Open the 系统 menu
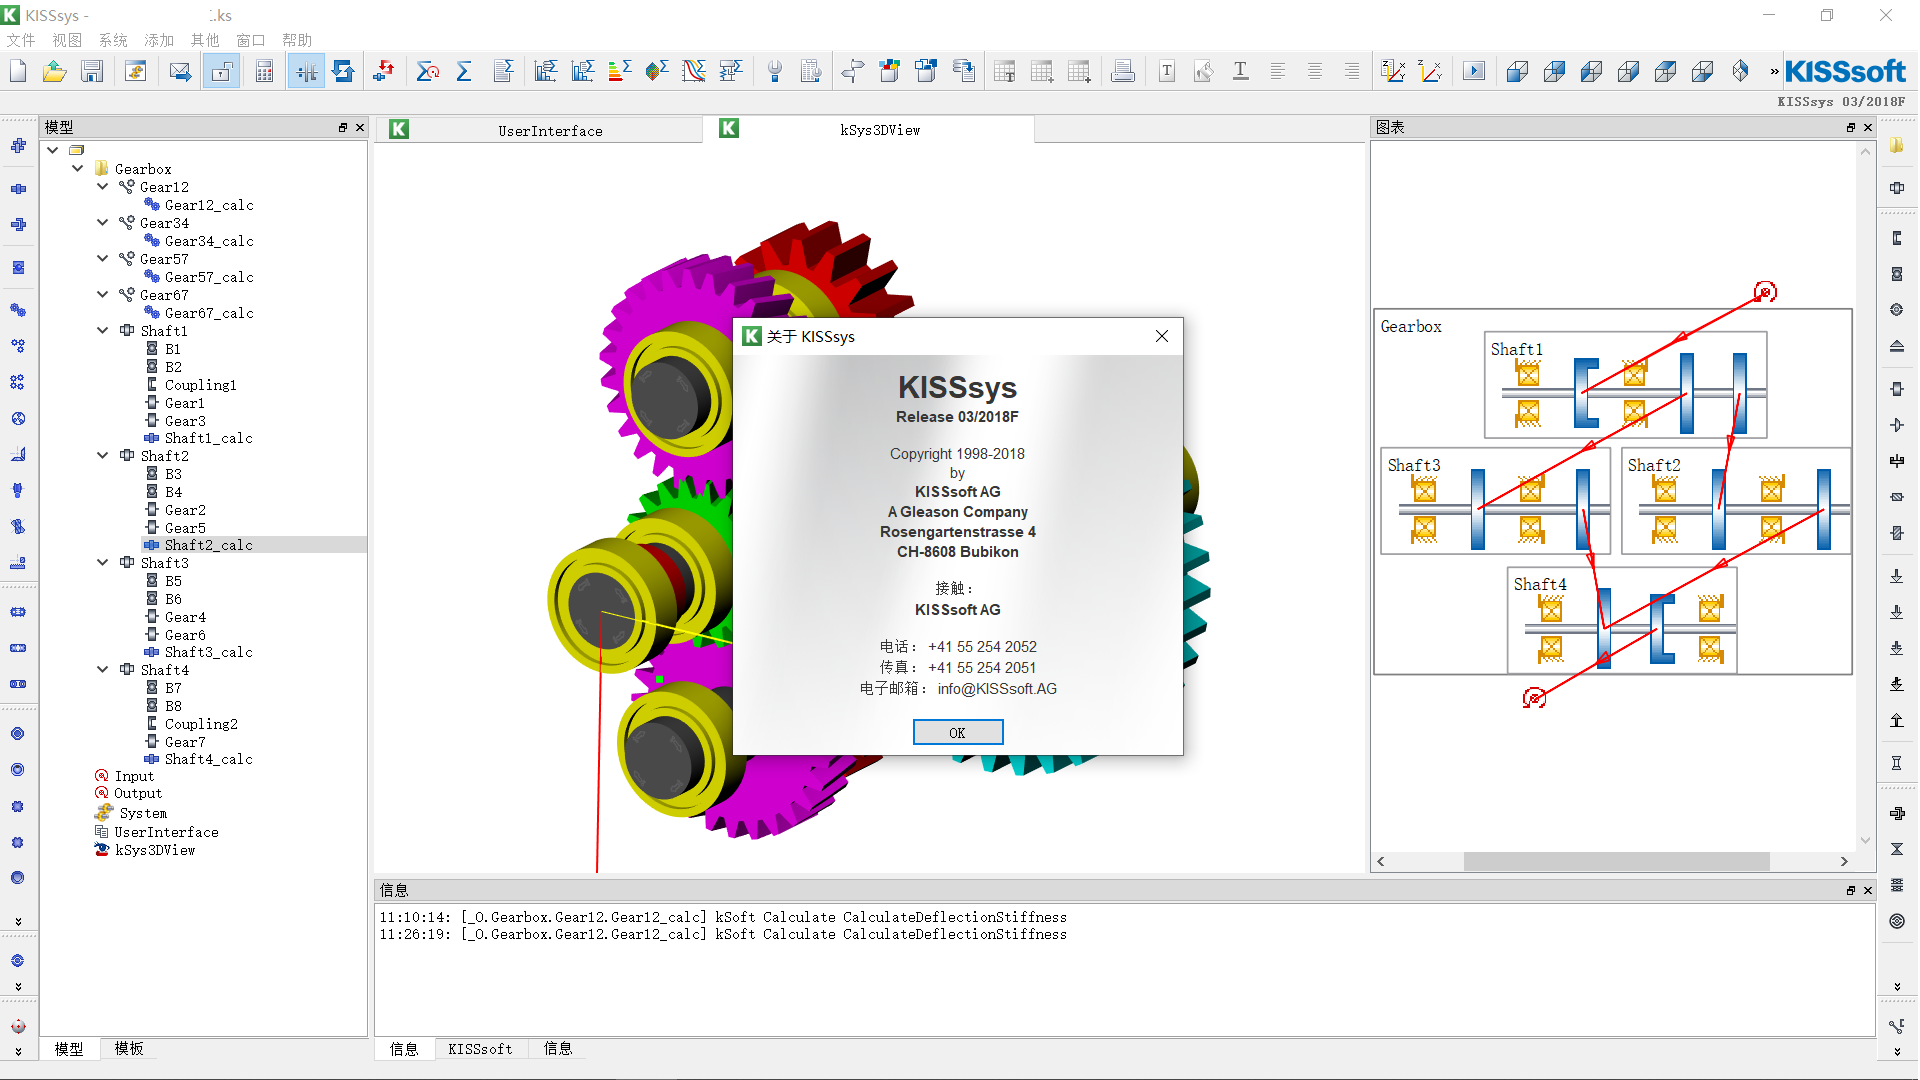The width and height of the screenshot is (1920, 1080). pos(113,40)
